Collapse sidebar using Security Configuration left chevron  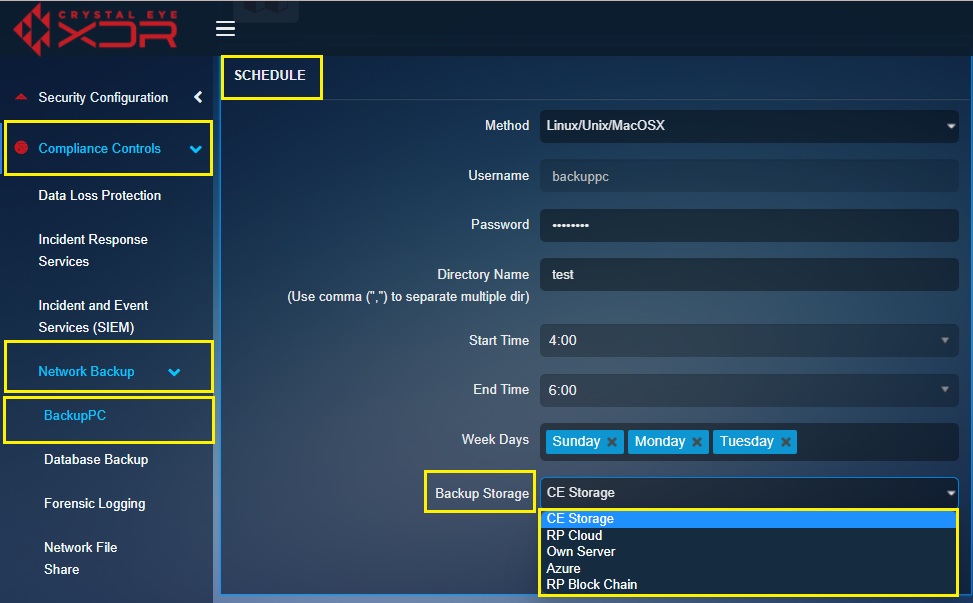pos(198,97)
